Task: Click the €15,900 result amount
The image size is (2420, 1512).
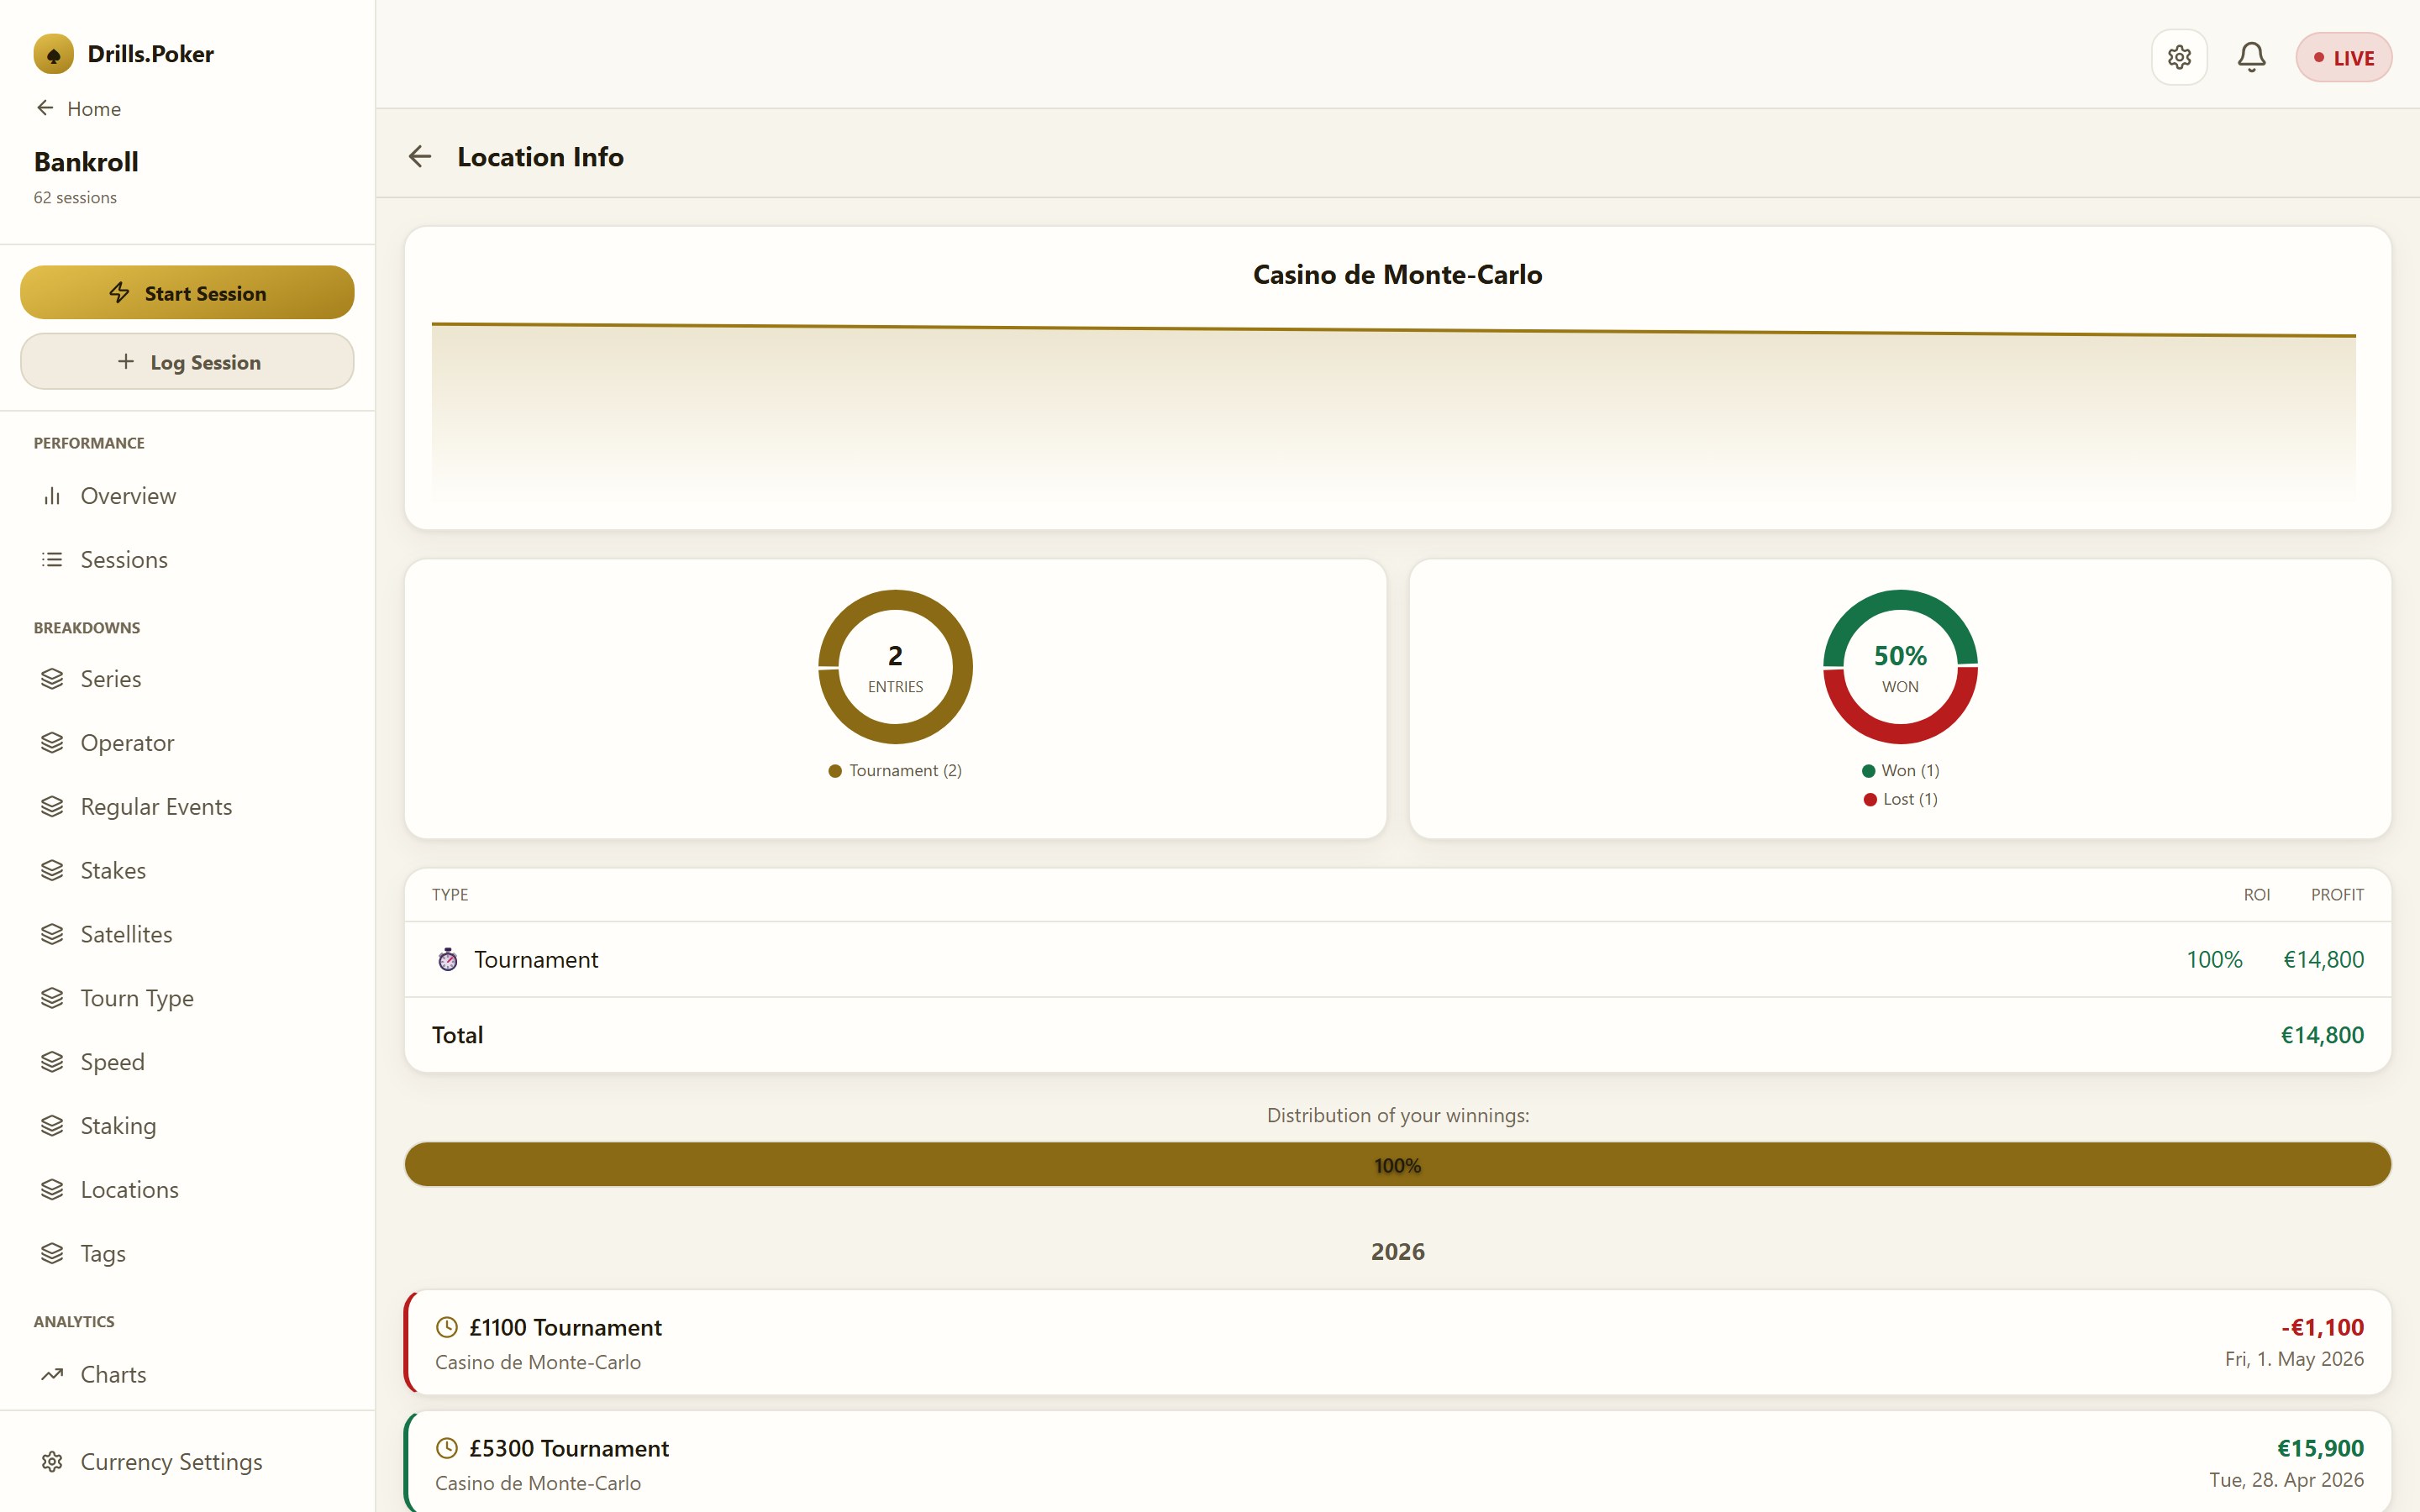Action: tap(2320, 1449)
